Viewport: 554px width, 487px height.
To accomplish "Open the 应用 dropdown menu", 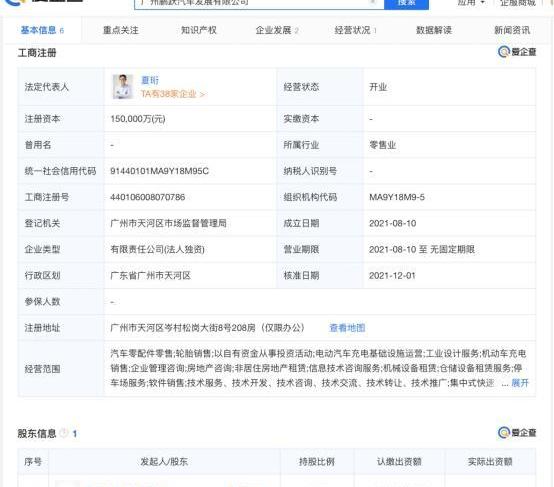I will (471, 3).
